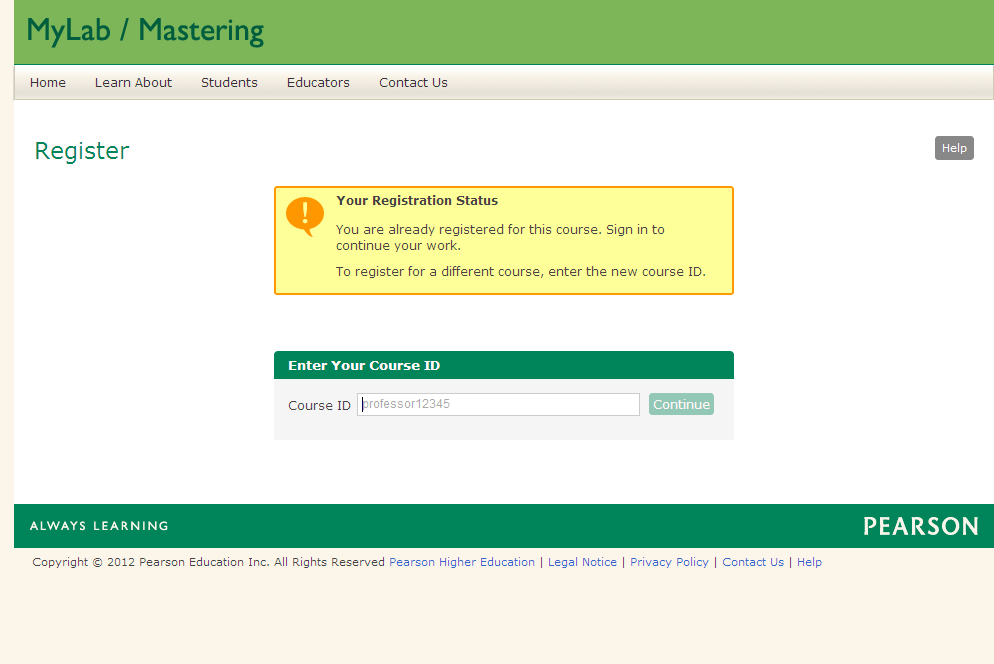Screen dimensions: 994x664
Task: Click the 'Your Registration Status' heading
Action: [x=417, y=200]
